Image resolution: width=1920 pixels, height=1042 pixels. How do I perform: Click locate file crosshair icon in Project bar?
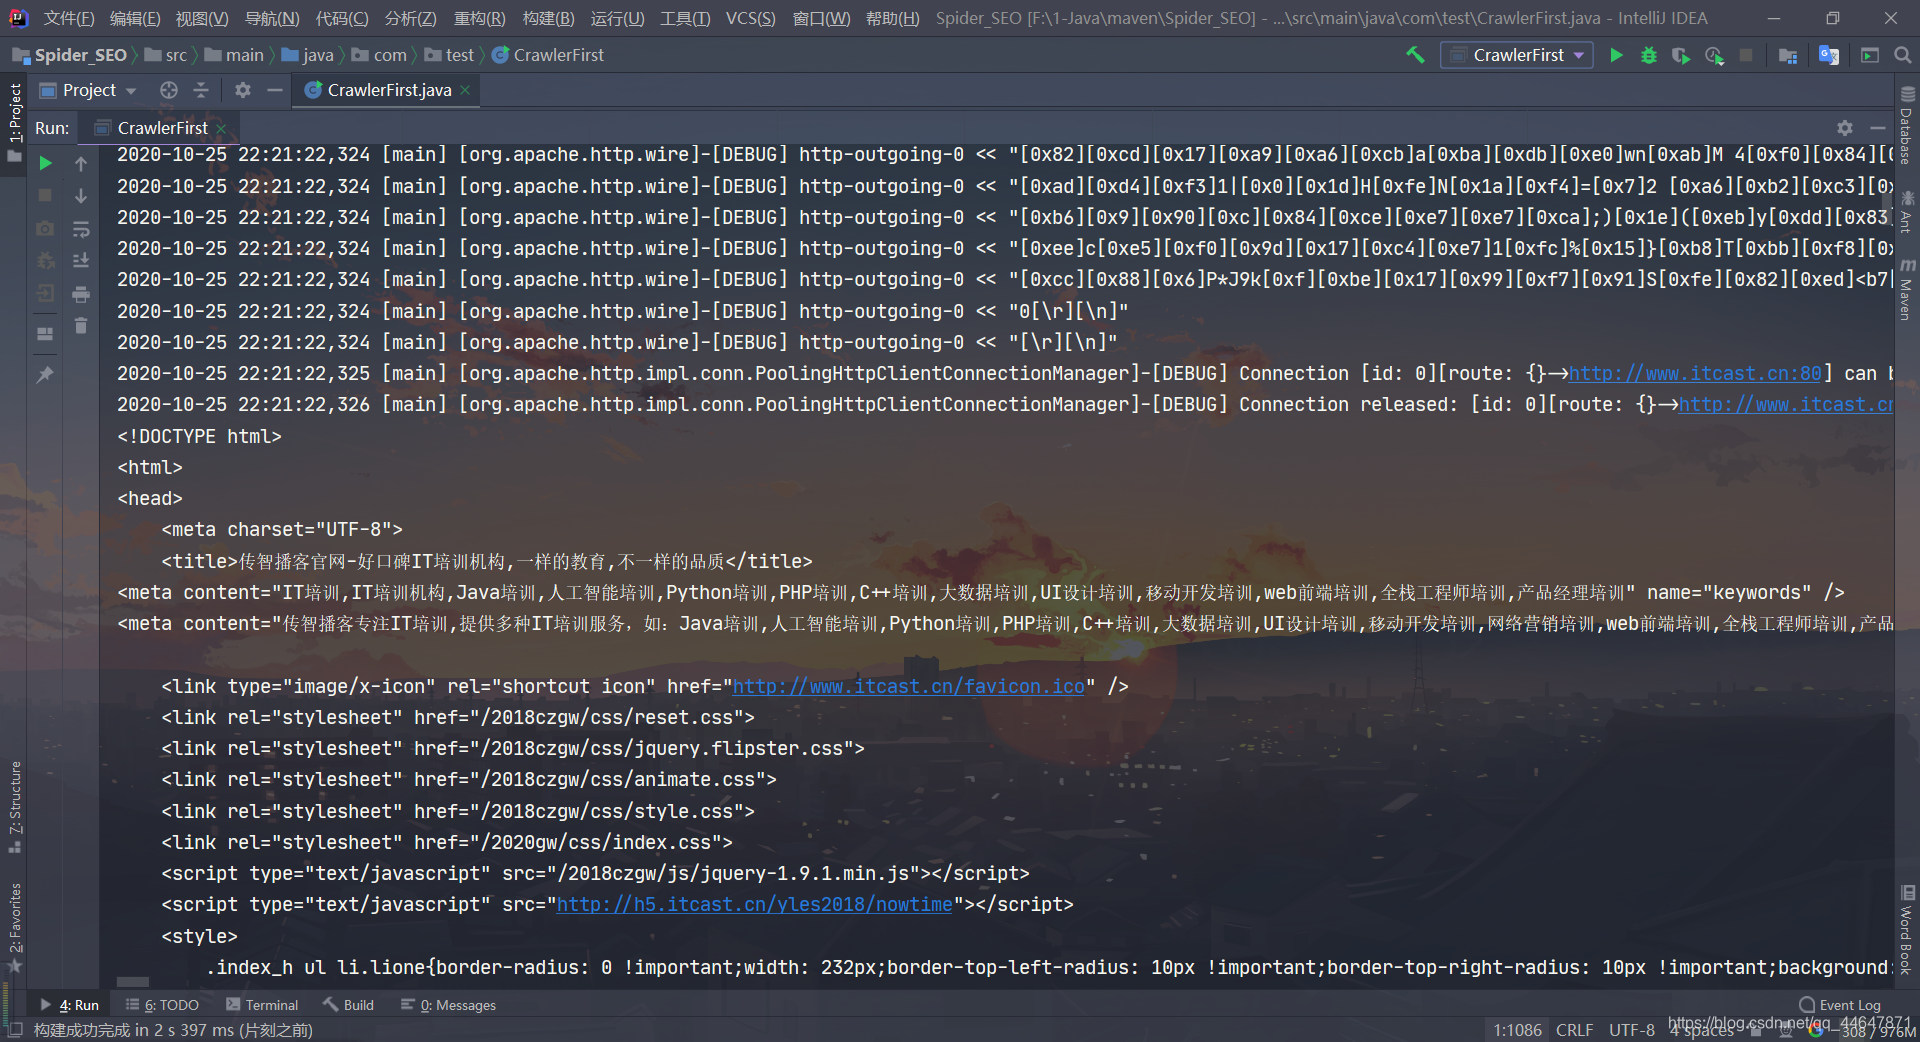(169, 90)
